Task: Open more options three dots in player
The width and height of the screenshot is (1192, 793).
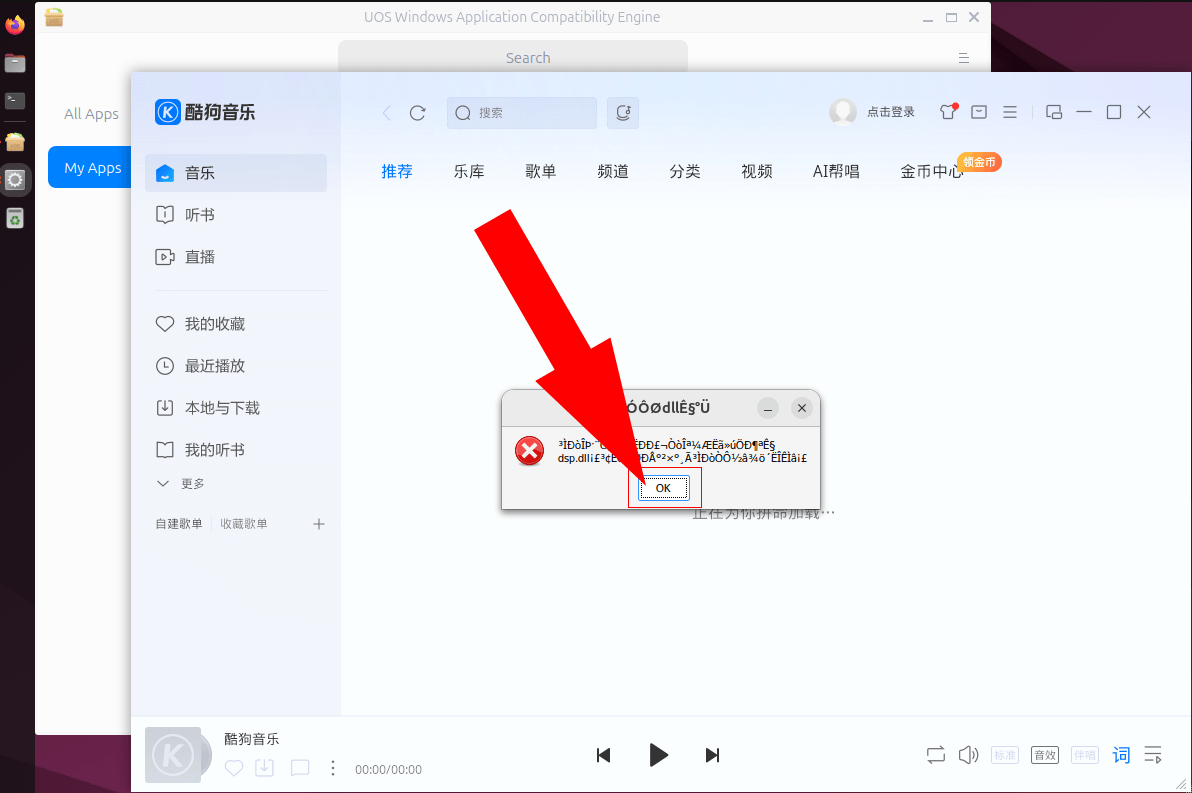Action: [x=333, y=768]
